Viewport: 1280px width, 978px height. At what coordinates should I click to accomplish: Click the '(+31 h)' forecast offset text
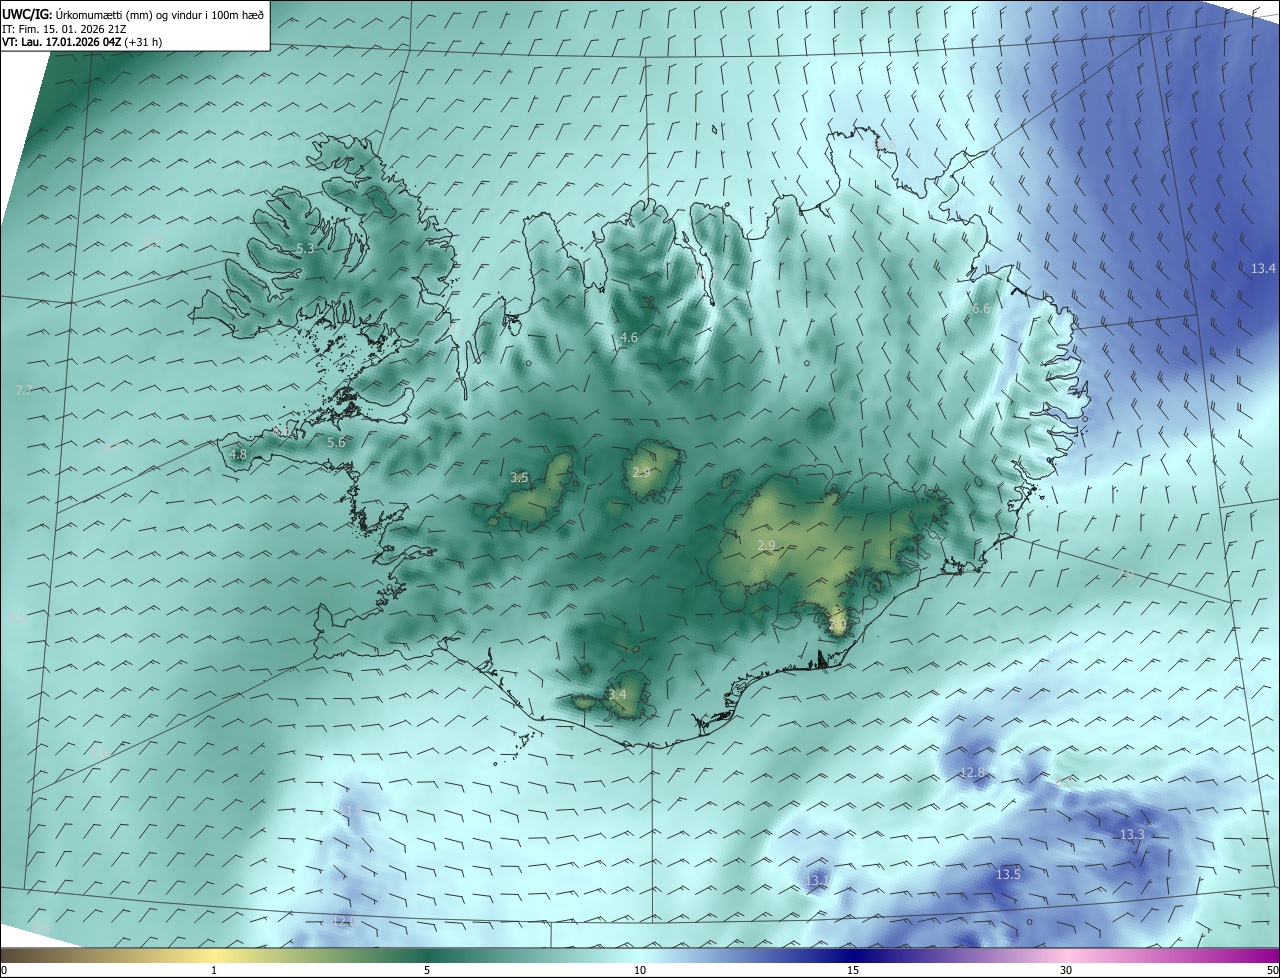[x=143, y=42]
